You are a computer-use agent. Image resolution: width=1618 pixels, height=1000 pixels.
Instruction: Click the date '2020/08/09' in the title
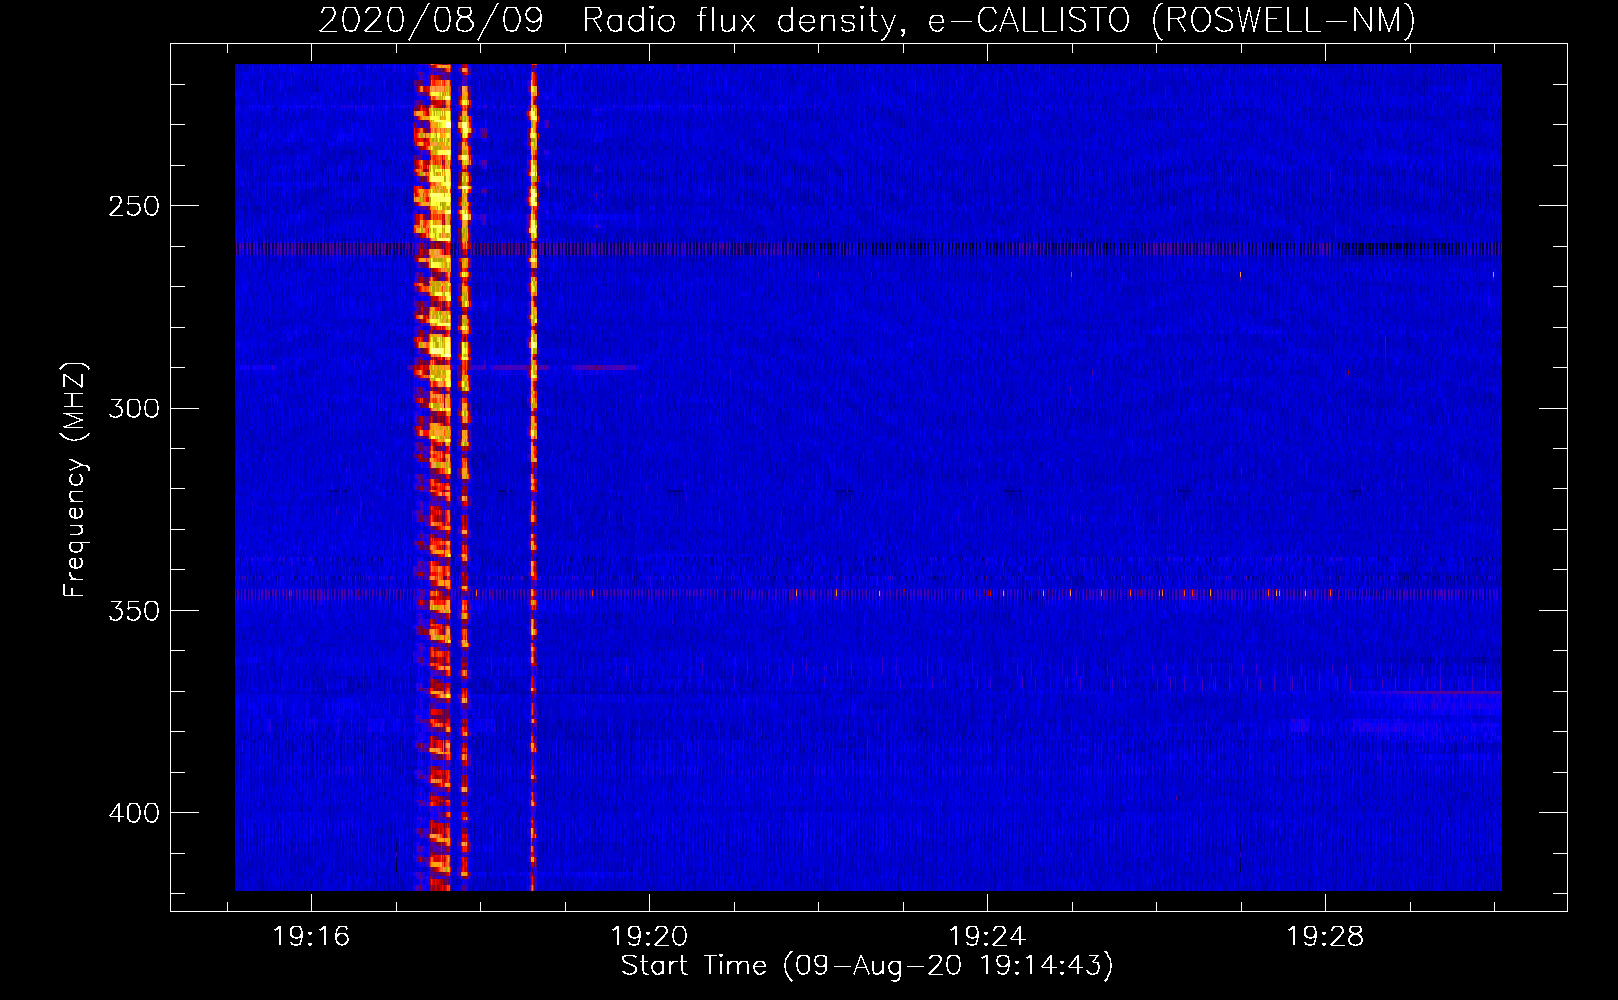(431, 20)
